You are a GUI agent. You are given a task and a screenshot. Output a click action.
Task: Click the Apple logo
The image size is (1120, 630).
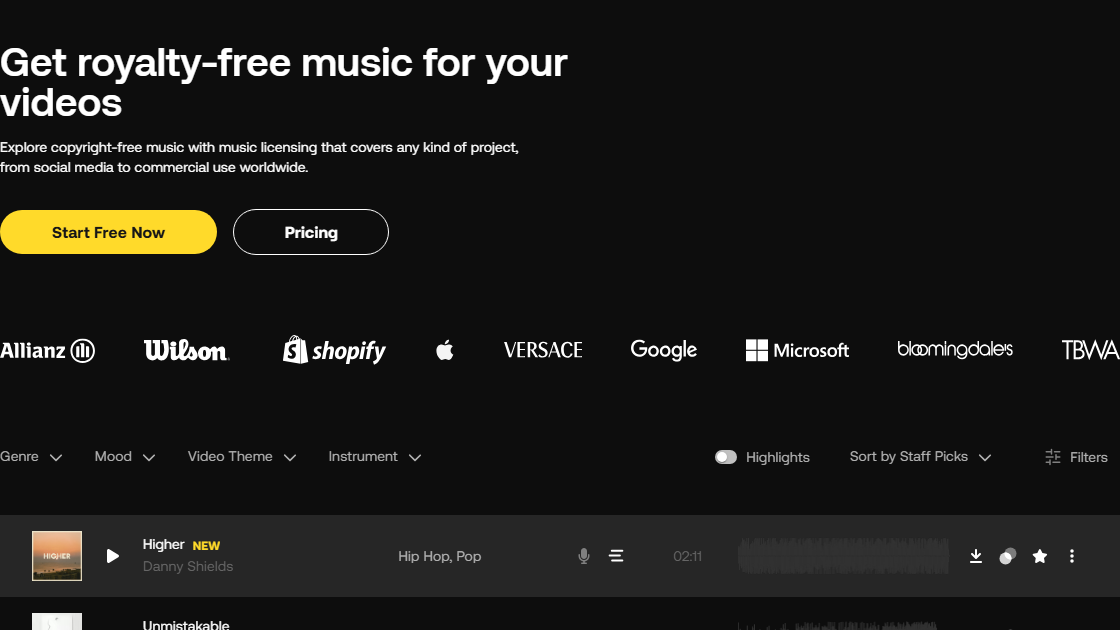pos(444,350)
